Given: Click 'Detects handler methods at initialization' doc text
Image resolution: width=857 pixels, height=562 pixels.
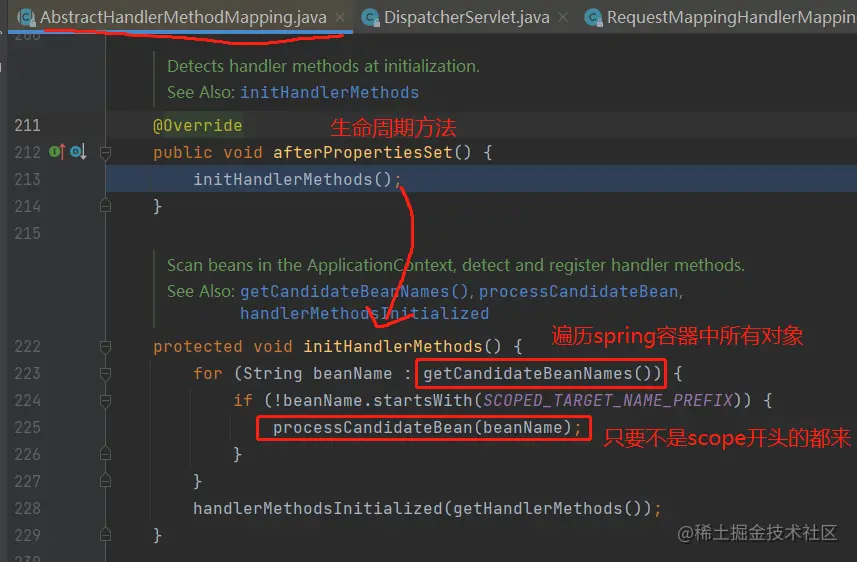Looking at the screenshot, I should [323, 66].
